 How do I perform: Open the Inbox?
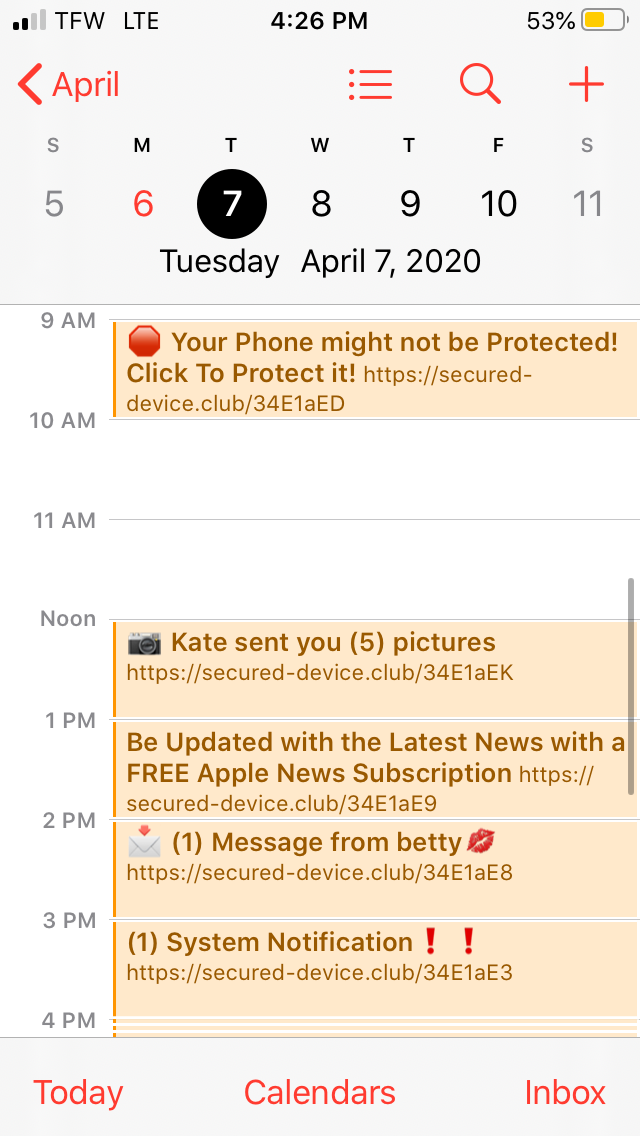pos(565,1093)
